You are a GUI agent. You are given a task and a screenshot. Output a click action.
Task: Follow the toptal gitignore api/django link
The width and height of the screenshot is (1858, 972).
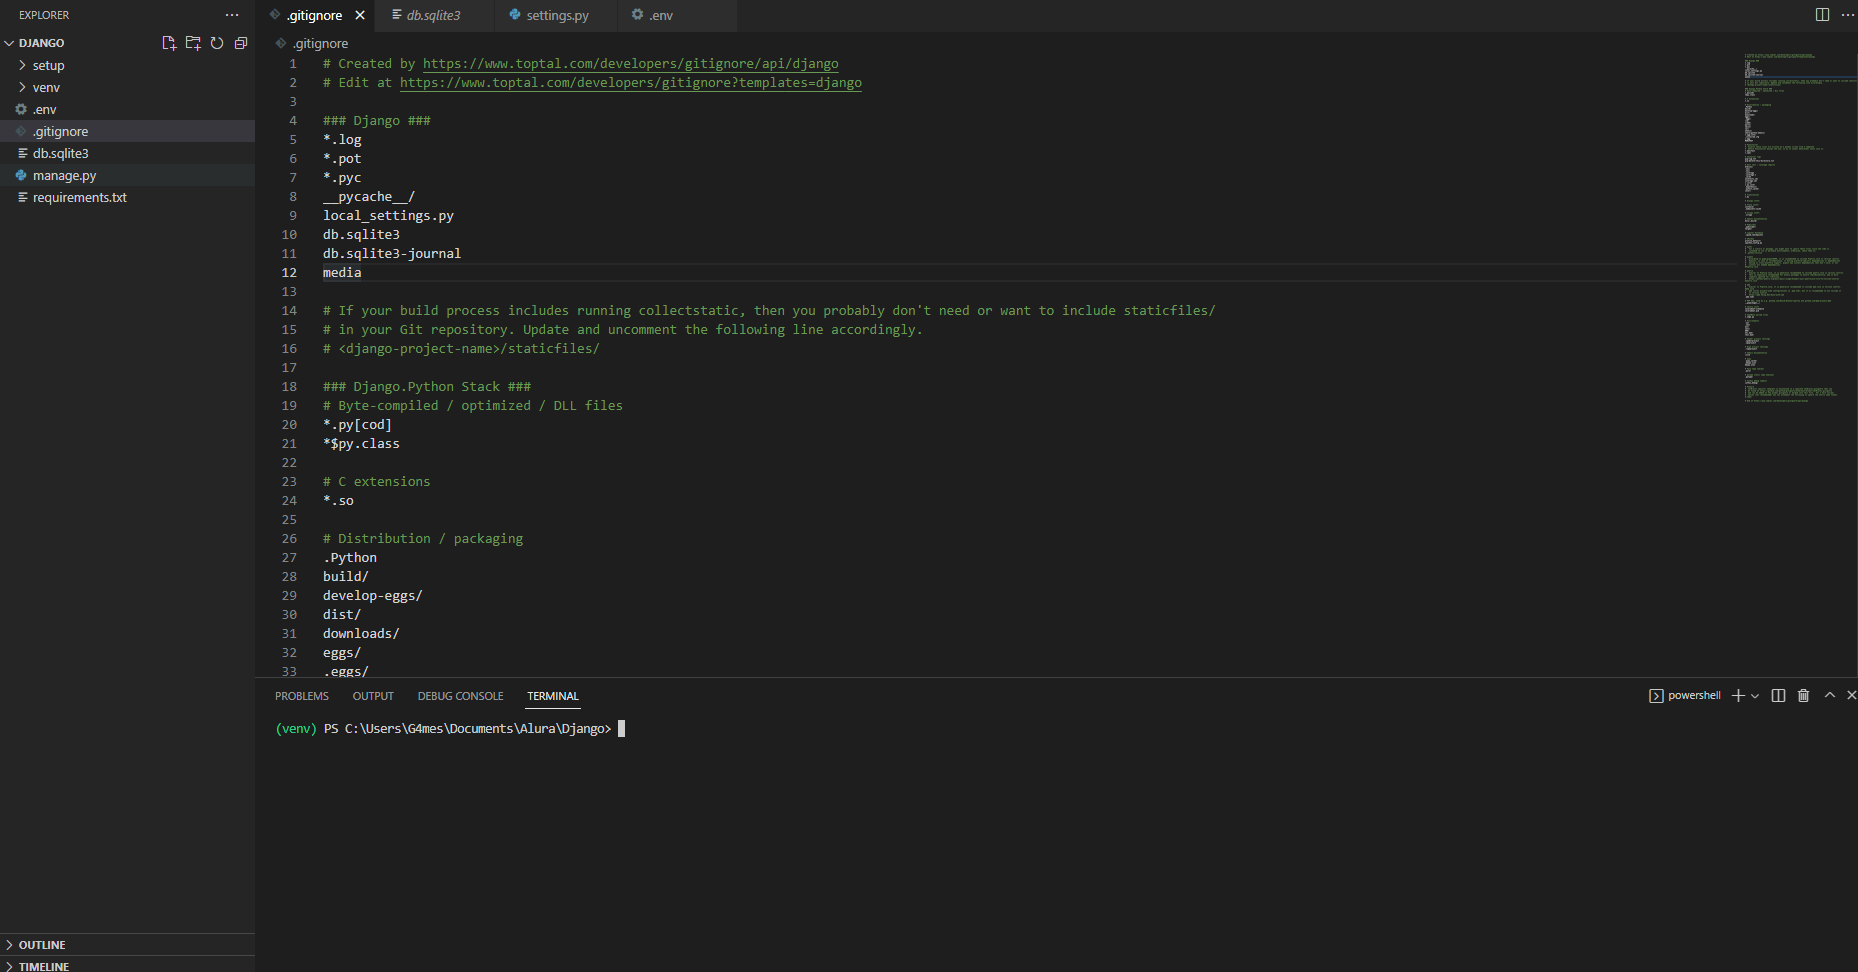coord(630,63)
